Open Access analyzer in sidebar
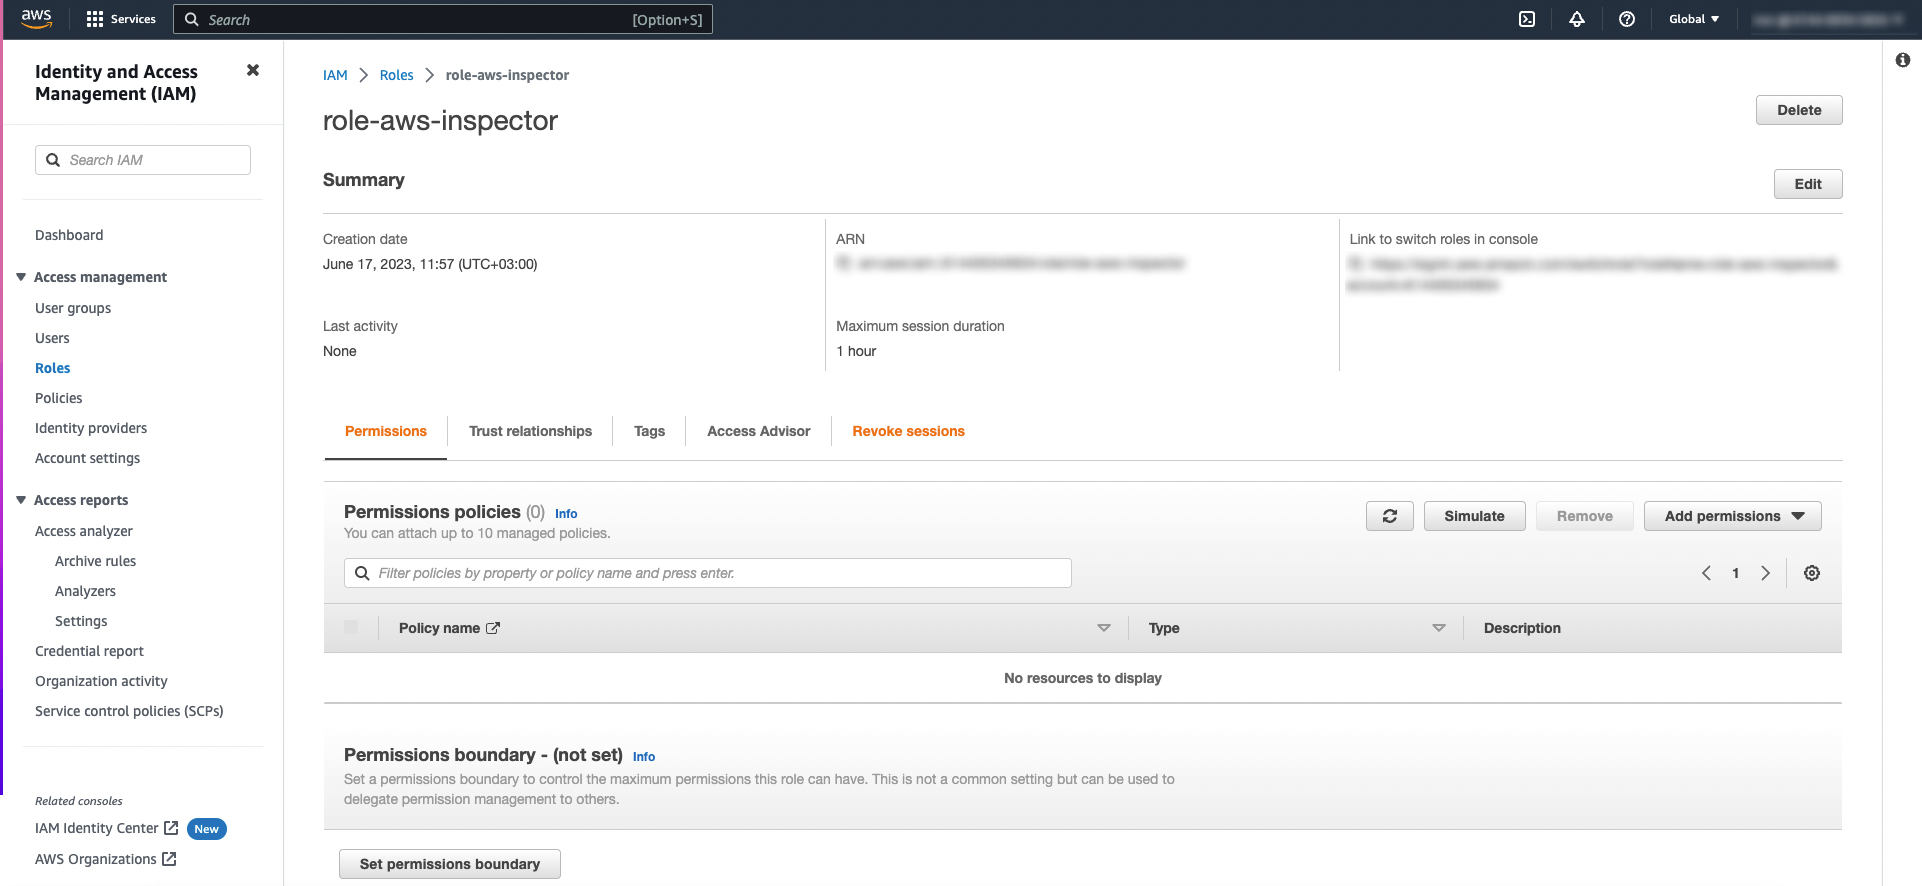 [84, 531]
